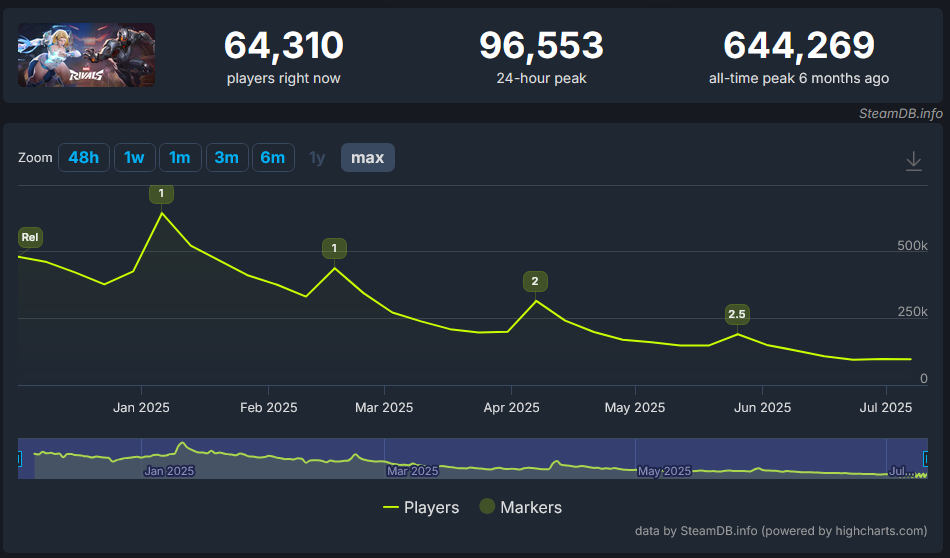The image size is (950, 558).
Task: Open the Marvel Rivals game thumbnail
Action: tap(86, 55)
